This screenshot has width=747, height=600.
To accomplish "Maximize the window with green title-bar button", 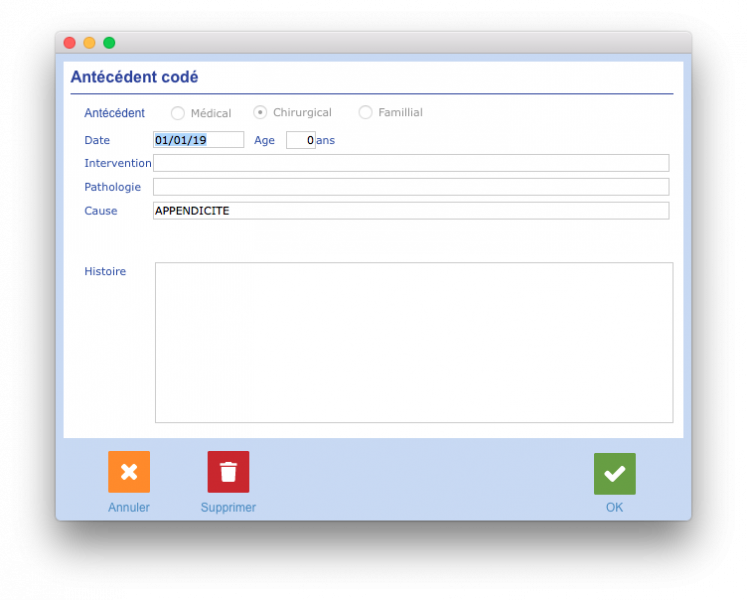I will (109, 43).
